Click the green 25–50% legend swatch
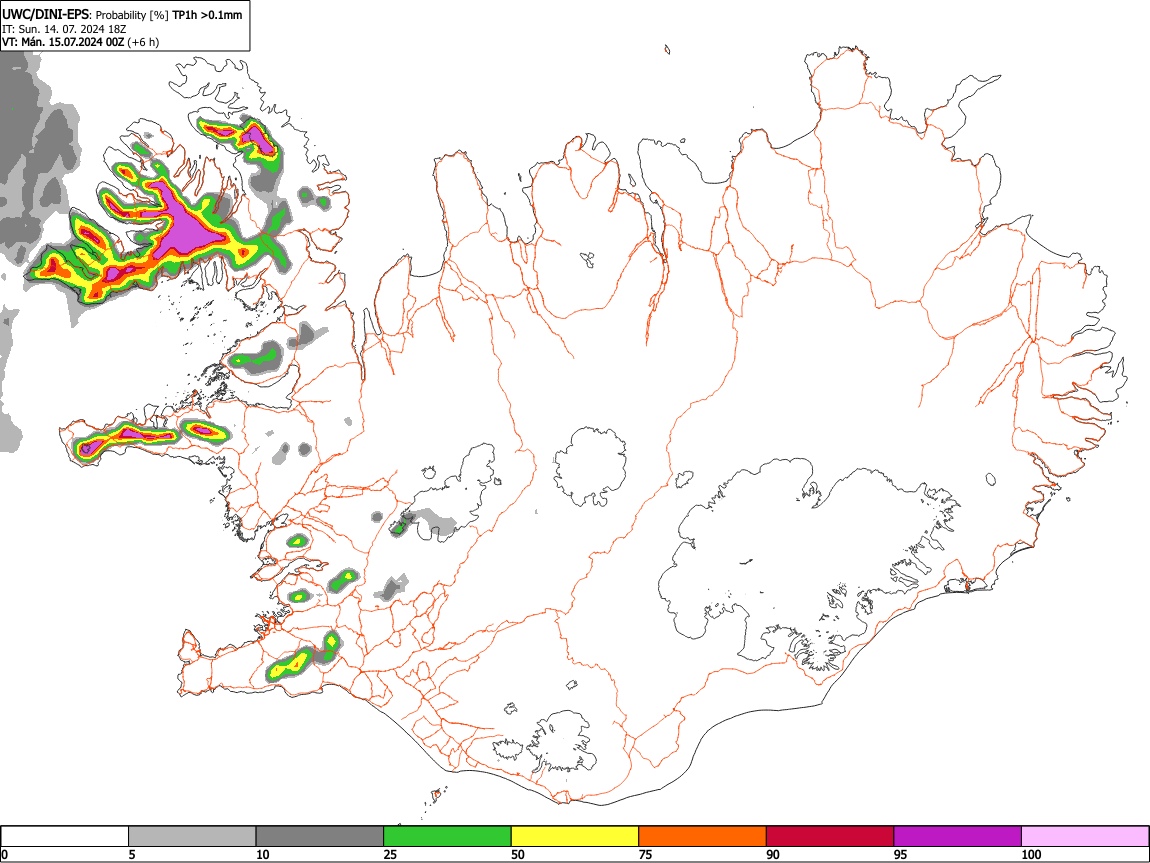The image size is (1150, 863). click(x=447, y=837)
